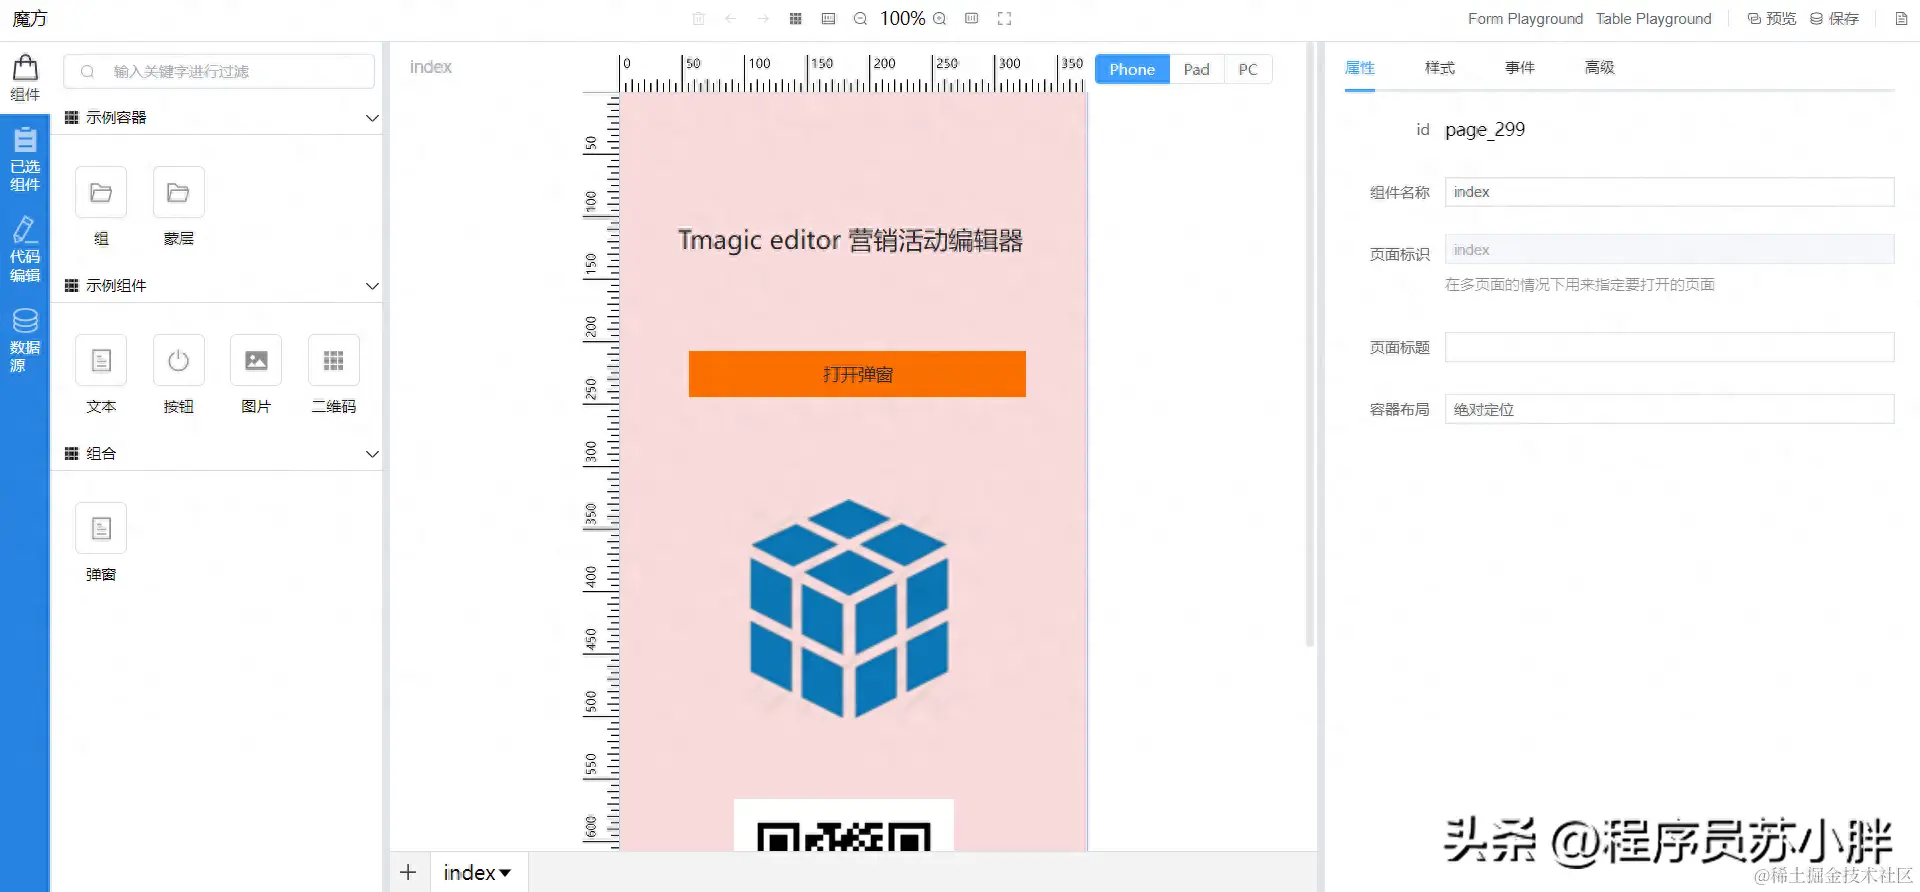Click the canvas vertical scrollbar
This screenshot has height=892, width=1920.
[1309, 345]
